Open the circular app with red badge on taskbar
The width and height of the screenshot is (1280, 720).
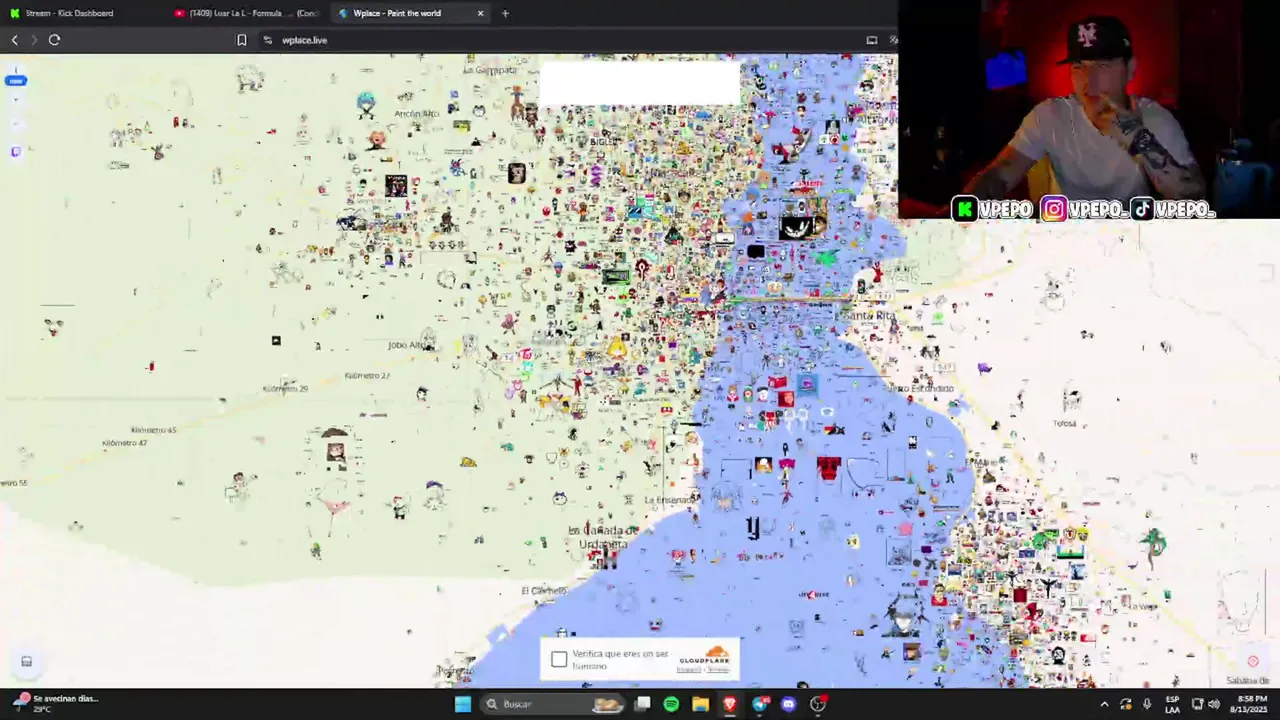[818, 704]
